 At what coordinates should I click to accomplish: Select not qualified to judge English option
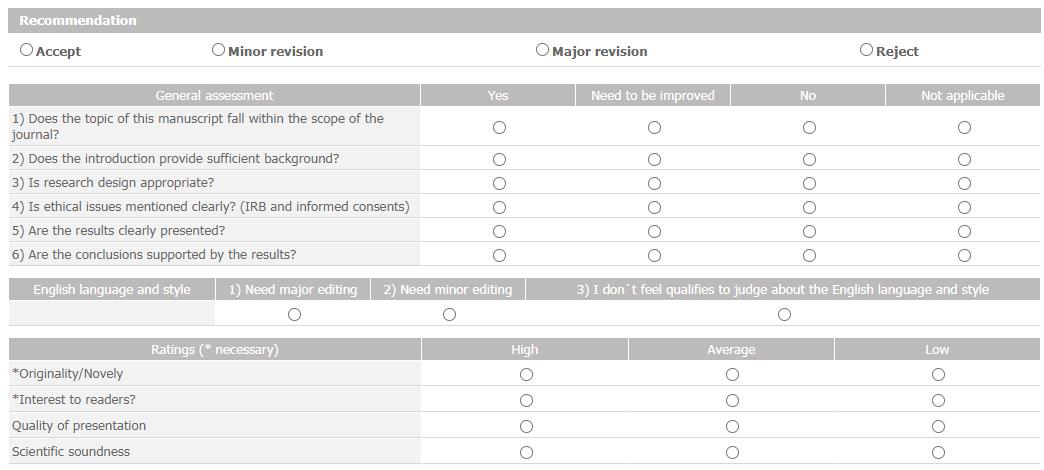[784, 314]
